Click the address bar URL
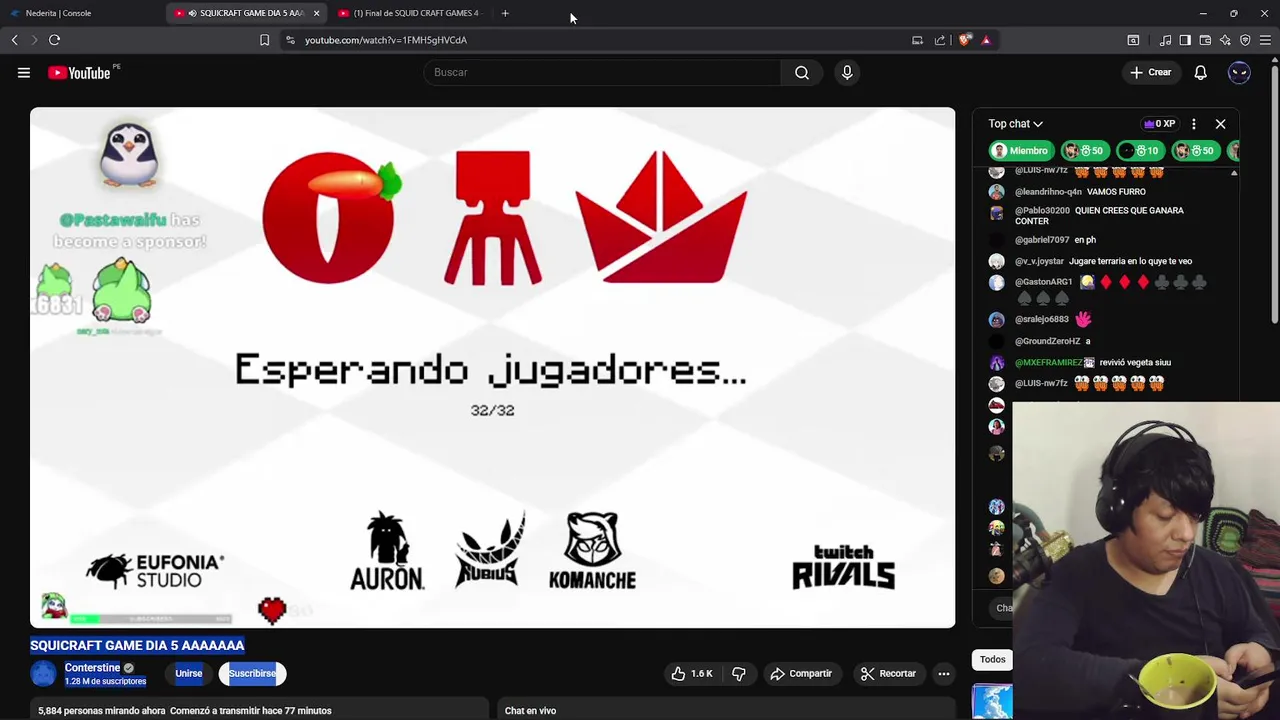 click(x=386, y=40)
